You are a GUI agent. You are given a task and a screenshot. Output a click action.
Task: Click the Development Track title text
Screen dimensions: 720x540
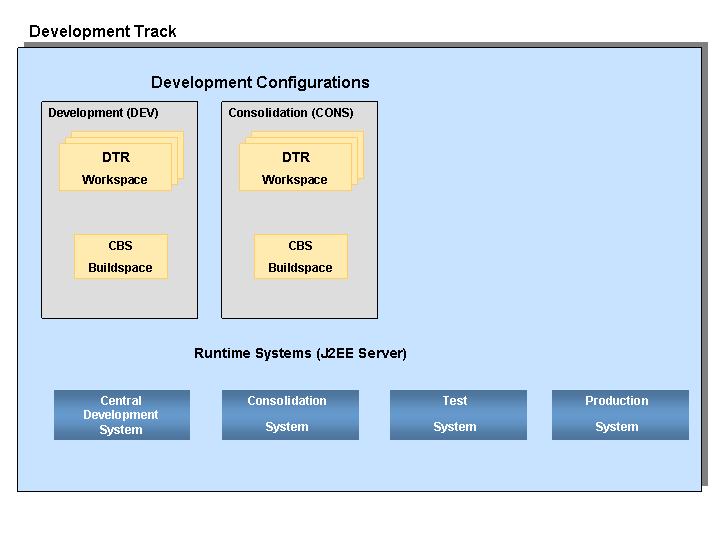coord(103,31)
